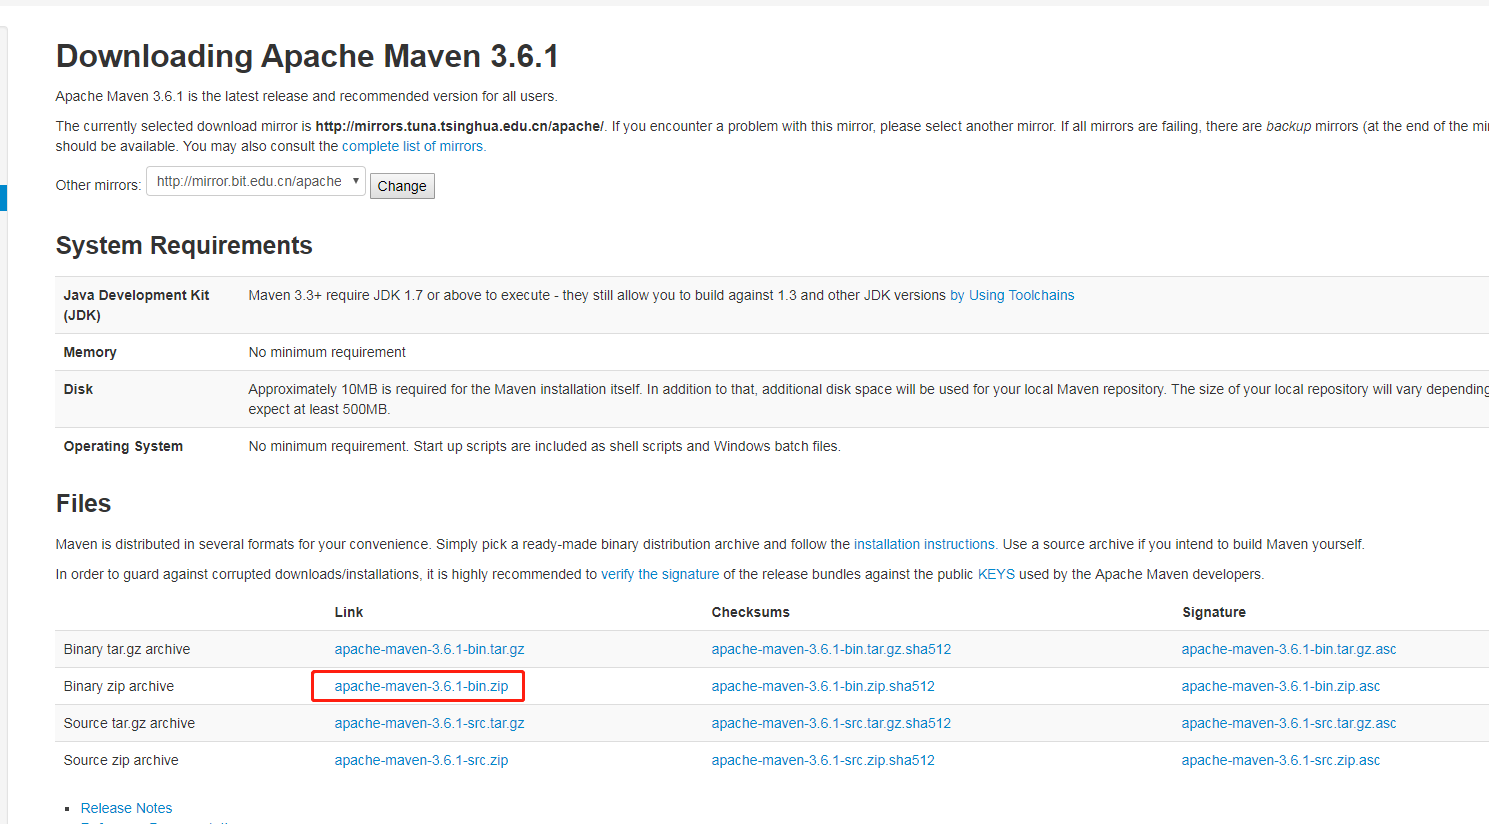Click the 'Source tar.gz archive' row label
Viewport: 1489px width, 824px height.
(x=129, y=723)
